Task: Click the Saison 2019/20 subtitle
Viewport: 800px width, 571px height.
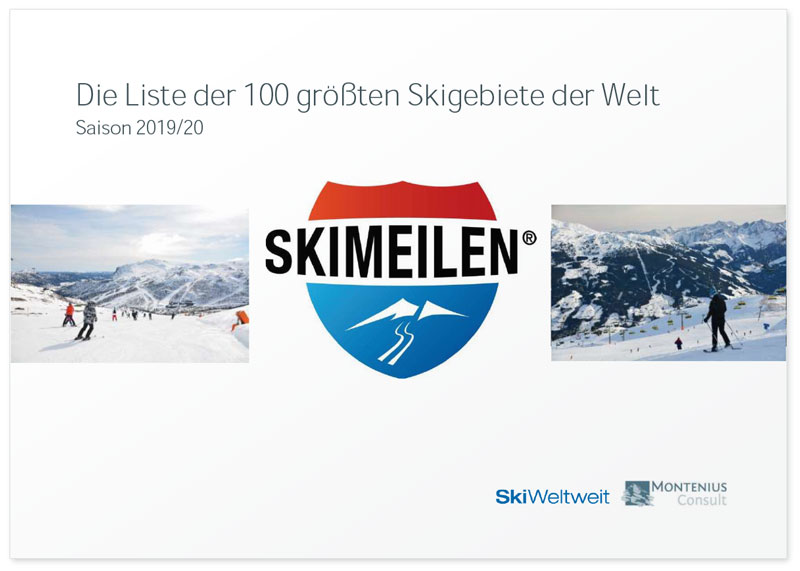Action: 139,128
